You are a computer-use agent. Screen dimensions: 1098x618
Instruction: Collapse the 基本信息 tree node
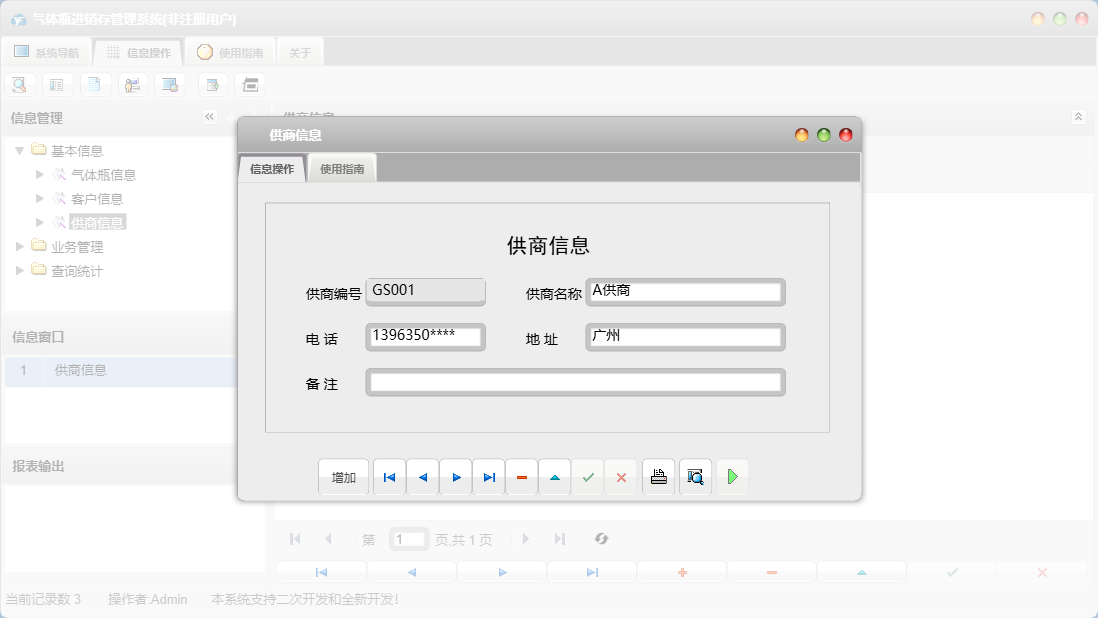[x=19, y=151]
